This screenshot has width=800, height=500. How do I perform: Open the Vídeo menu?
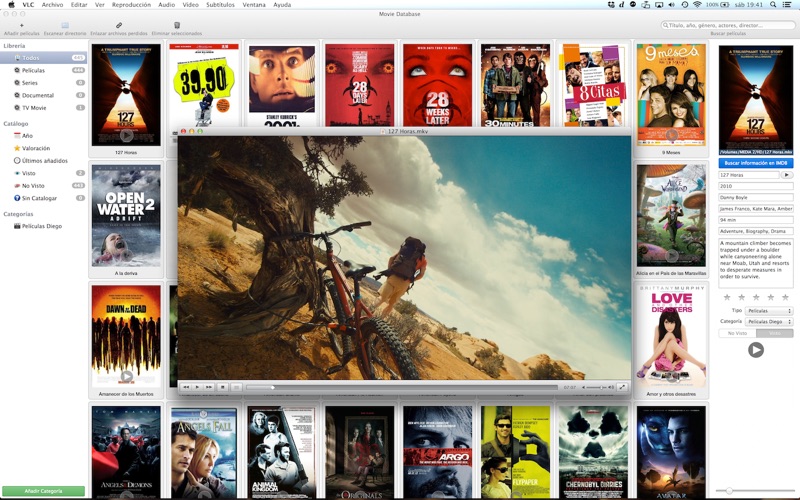point(190,5)
